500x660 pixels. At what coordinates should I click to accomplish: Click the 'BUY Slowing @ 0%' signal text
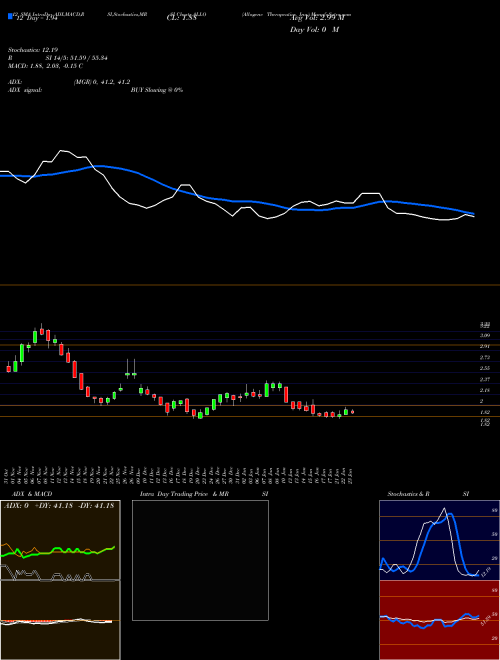[157, 90]
